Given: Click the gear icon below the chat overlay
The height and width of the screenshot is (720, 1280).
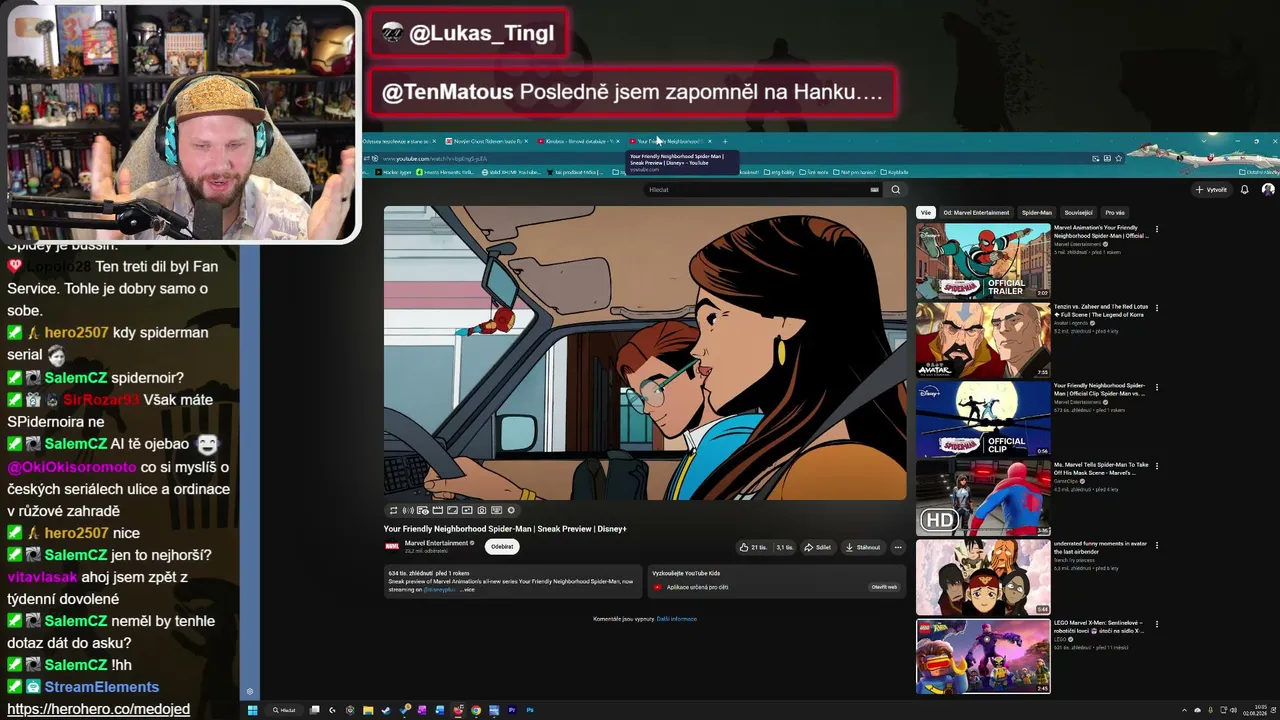Looking at the screenshot, I should pos(250,691).
